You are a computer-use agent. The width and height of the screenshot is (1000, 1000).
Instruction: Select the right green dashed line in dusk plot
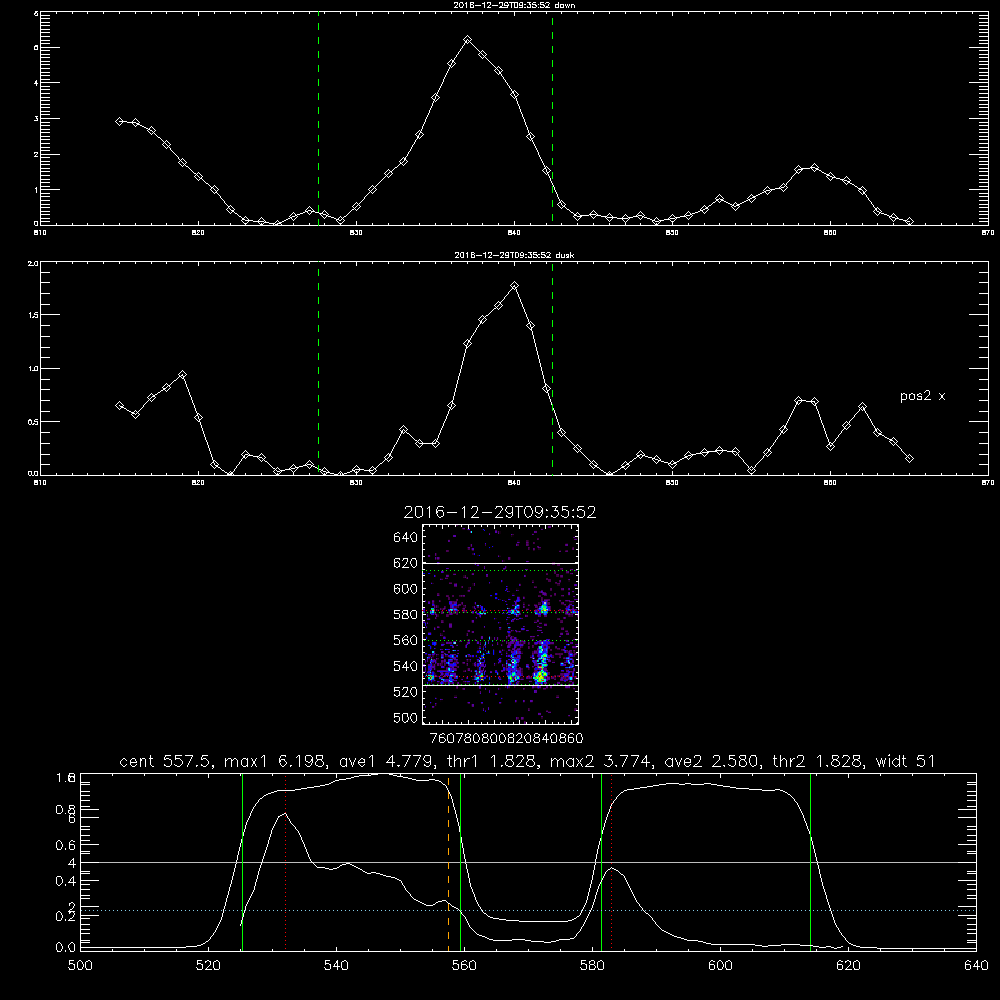(x=552, y=368)
